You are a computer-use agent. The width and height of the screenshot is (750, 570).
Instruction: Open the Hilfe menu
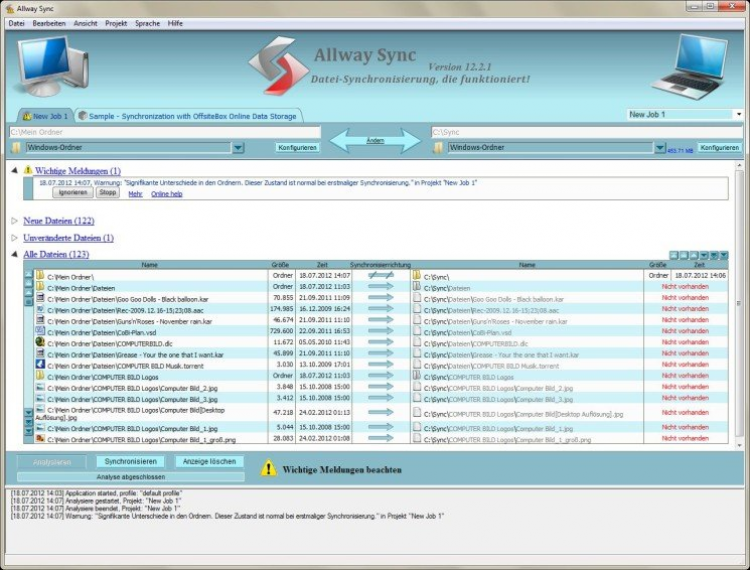tap(175, 23)
